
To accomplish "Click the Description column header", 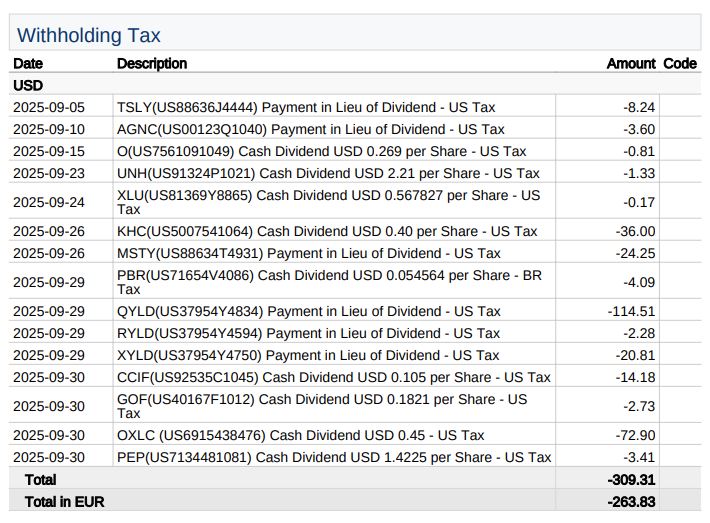I will pos(152,64).
